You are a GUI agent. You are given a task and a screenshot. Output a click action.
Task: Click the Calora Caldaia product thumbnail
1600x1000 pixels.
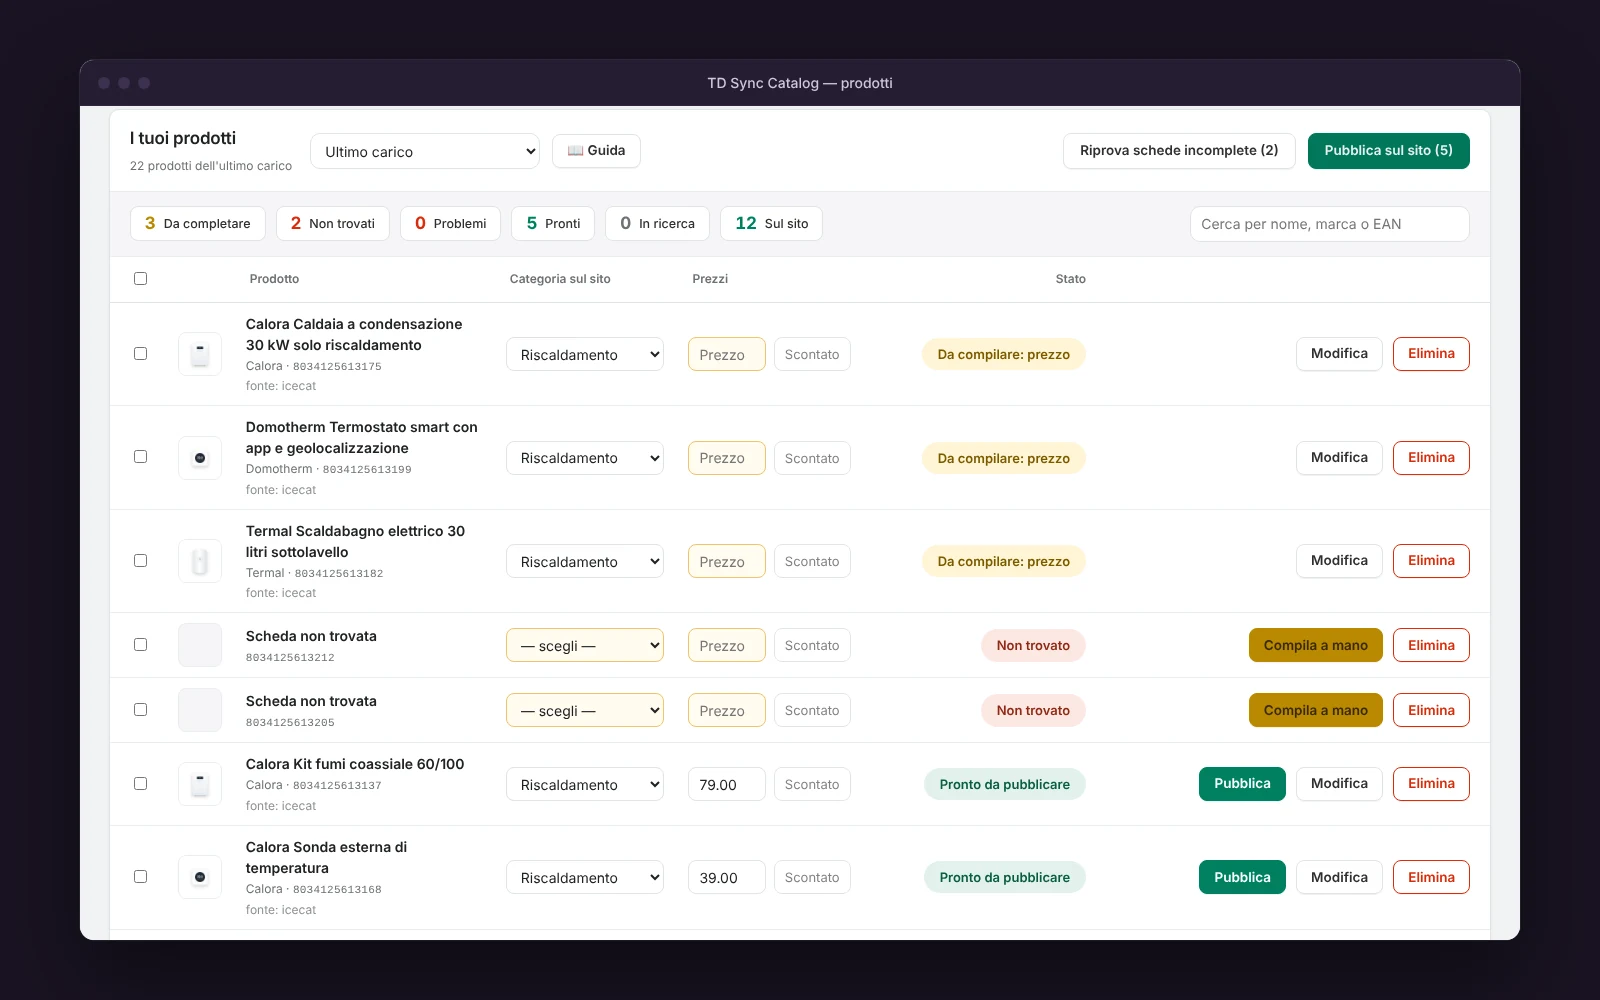point(200,354)
